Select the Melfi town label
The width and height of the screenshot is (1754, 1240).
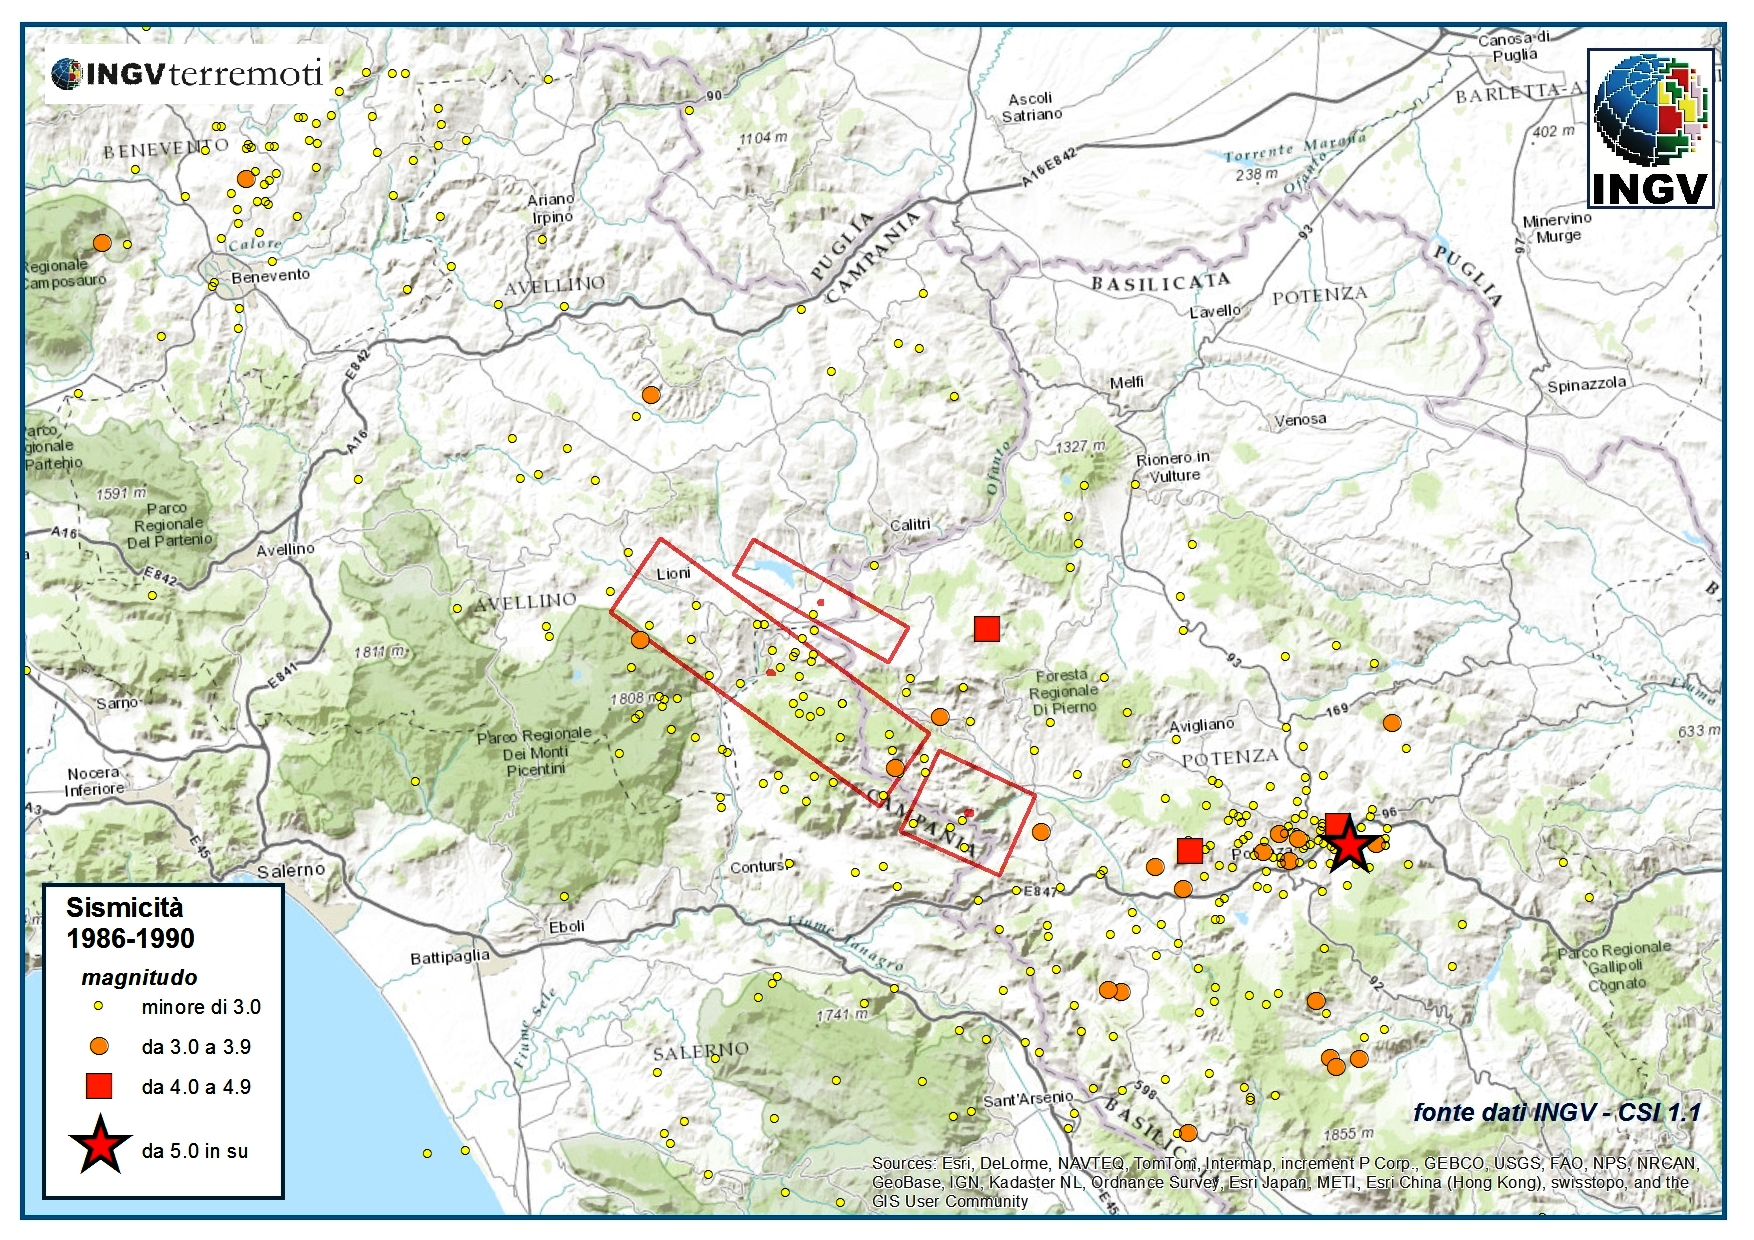[1126, 382]
